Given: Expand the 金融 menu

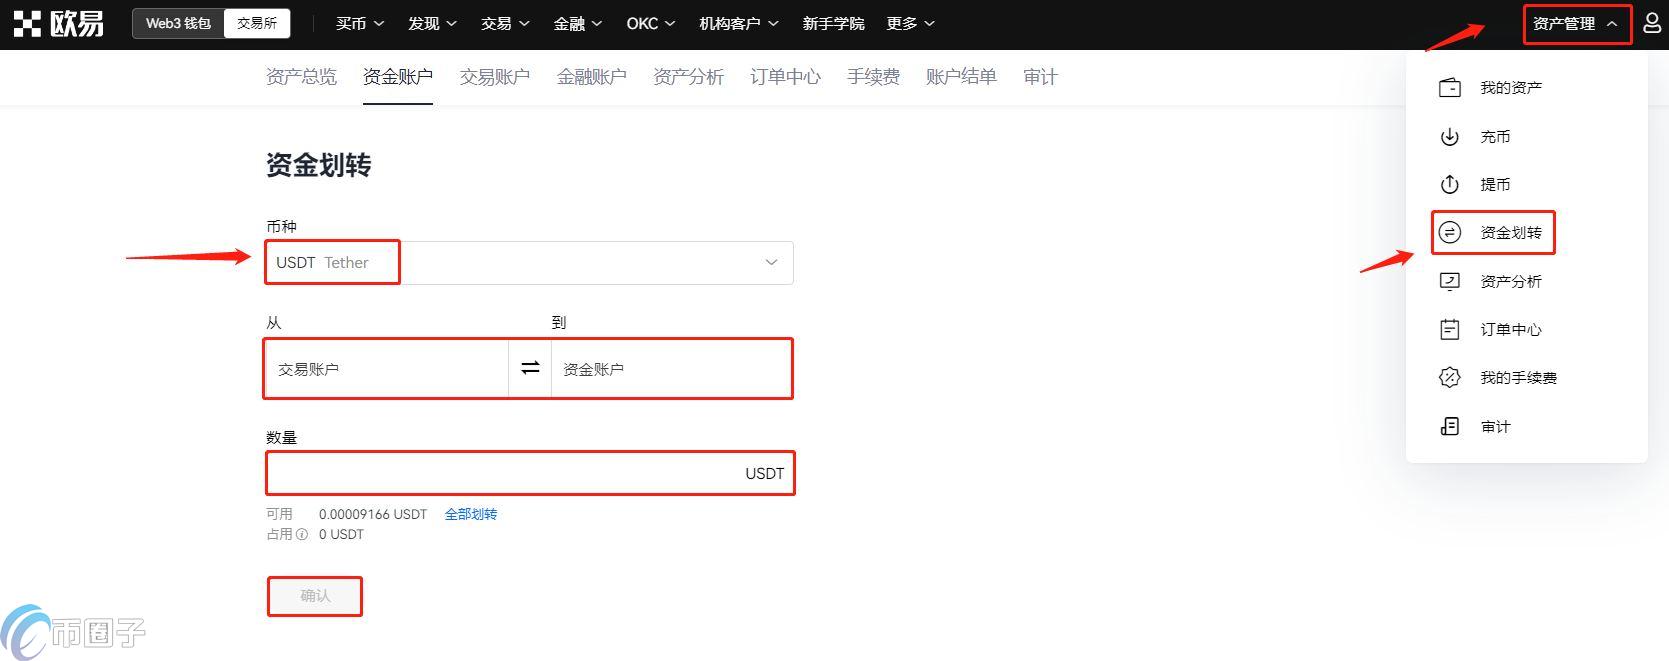Looking at the screenshot, I should [578, 23].
